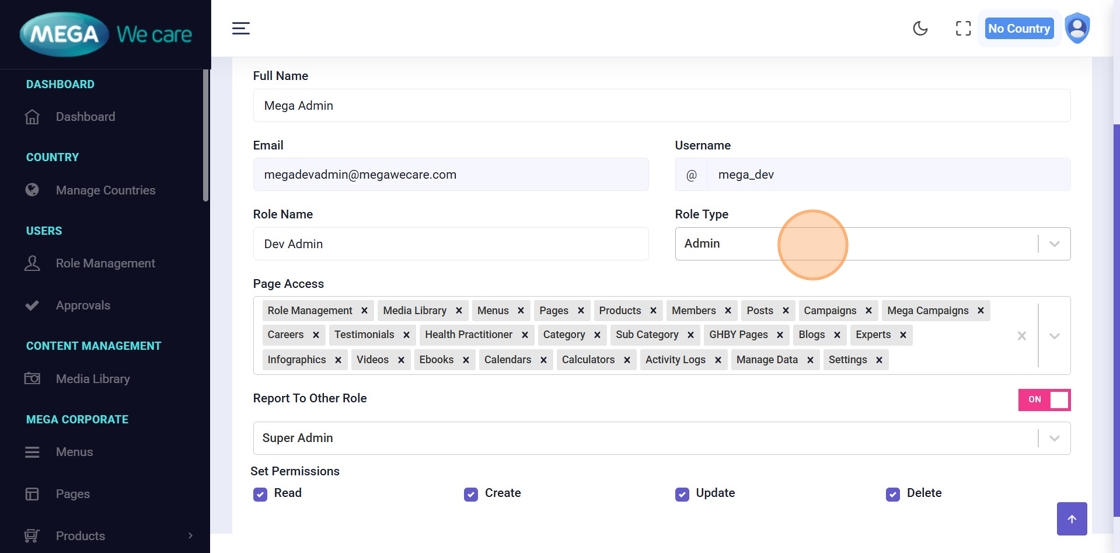1120x553 pixels.
Task: Clear all Page Access selections
Action: point(1021,336)
